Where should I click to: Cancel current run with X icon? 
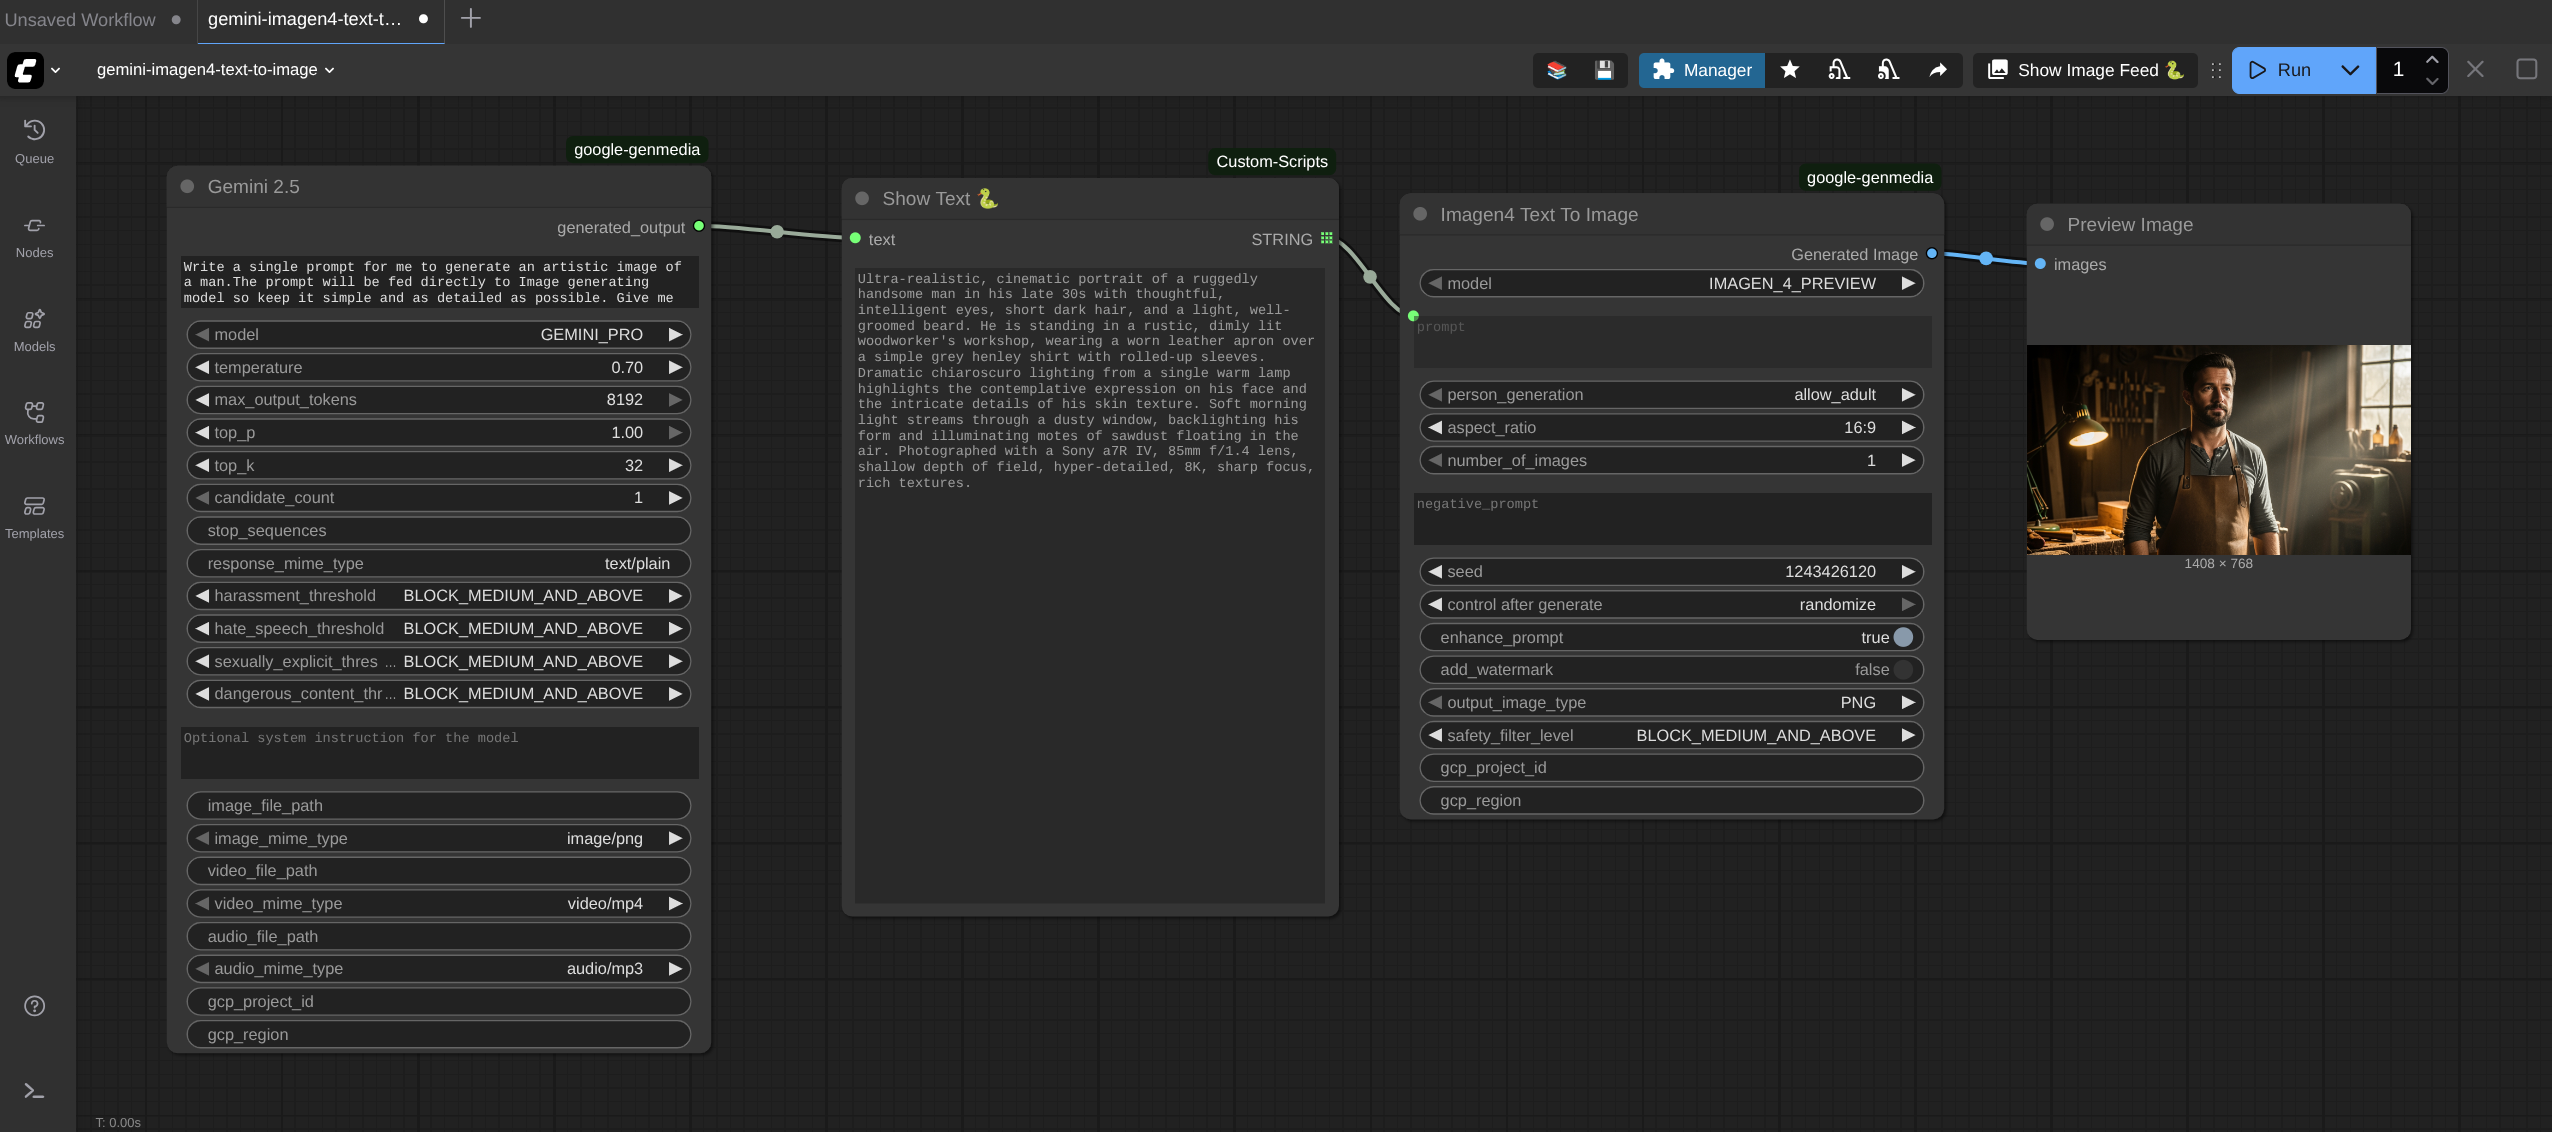point(2475,70)
